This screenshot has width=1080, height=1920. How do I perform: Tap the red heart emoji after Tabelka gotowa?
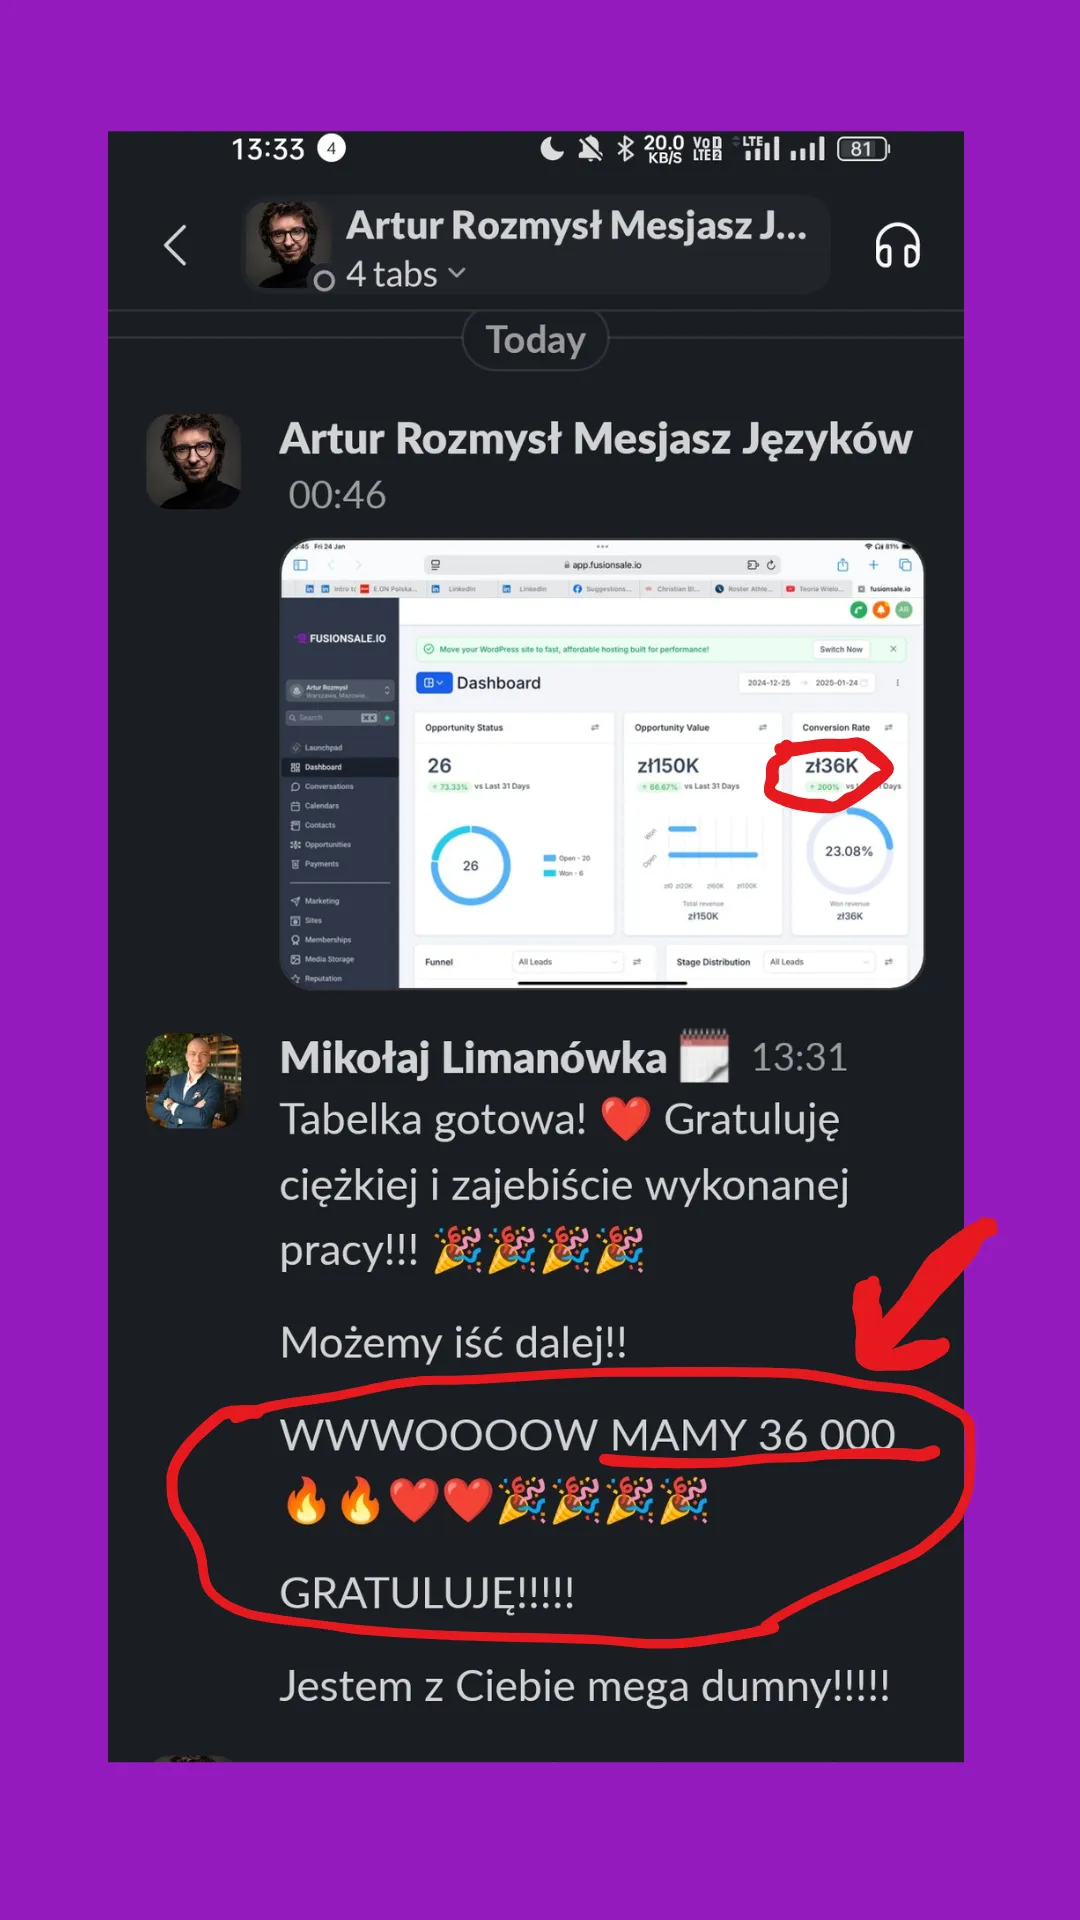(x=626, y=1119)
